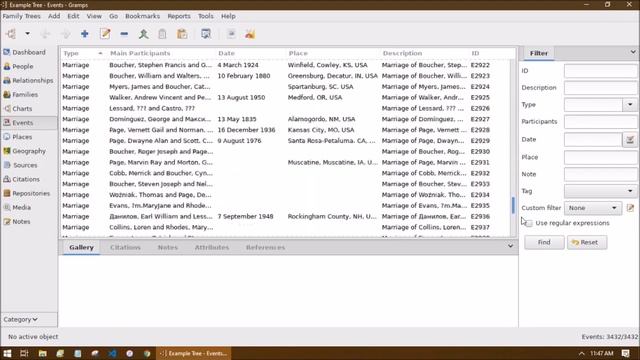Click the blue minus Delete event icon

tap(124, 34)
